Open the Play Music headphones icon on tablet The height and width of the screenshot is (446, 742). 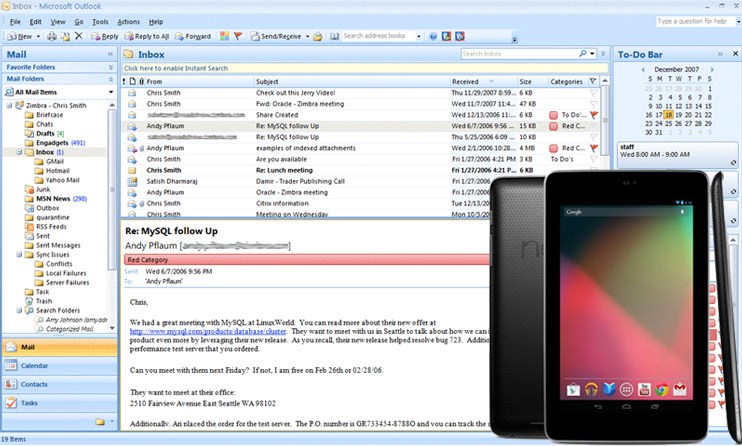(591, 389)
